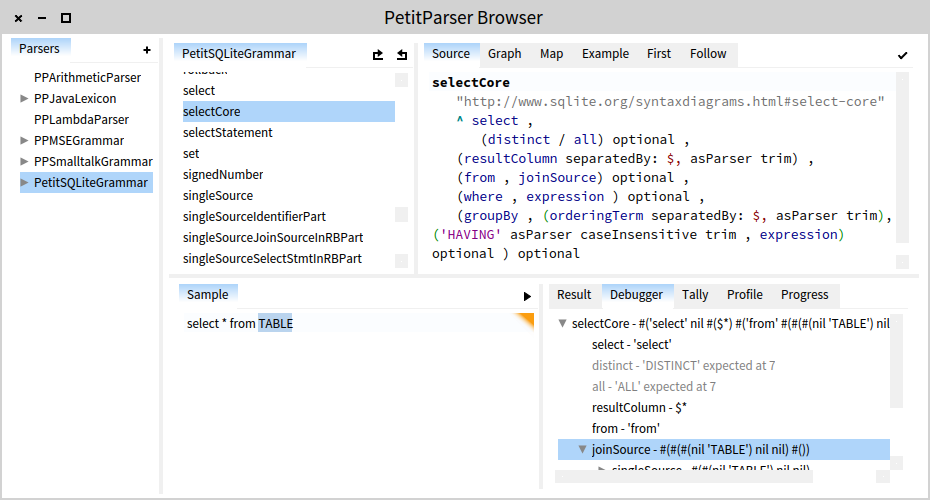The height and width of the screenshot is (500, 930).
Task: Click the Parsers panel tab
Action: coord(40,49)
